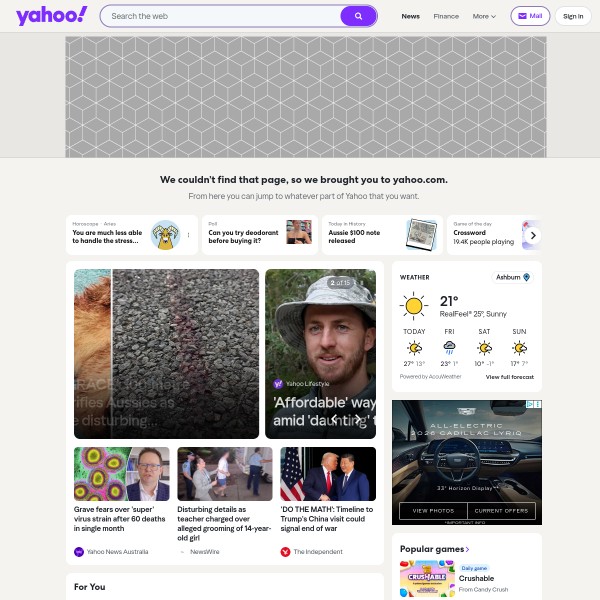Click the Yahoo logo
Image resolution: width=600 pixels, height=600 pixels.
point(51,16)
